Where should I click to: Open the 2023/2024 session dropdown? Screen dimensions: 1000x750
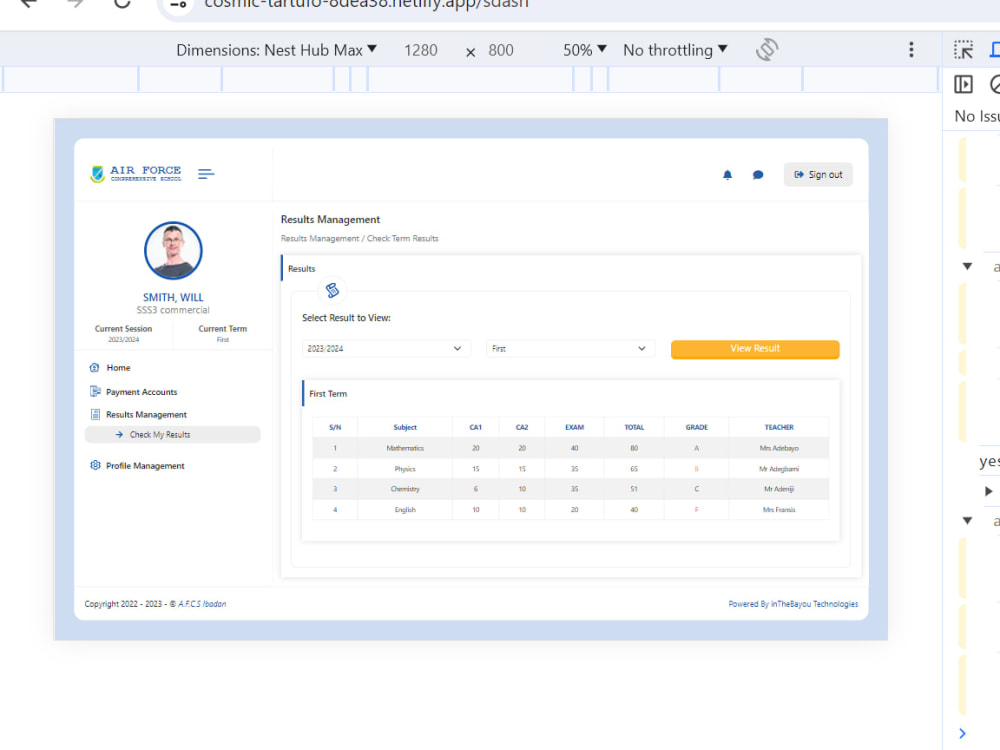386,349
